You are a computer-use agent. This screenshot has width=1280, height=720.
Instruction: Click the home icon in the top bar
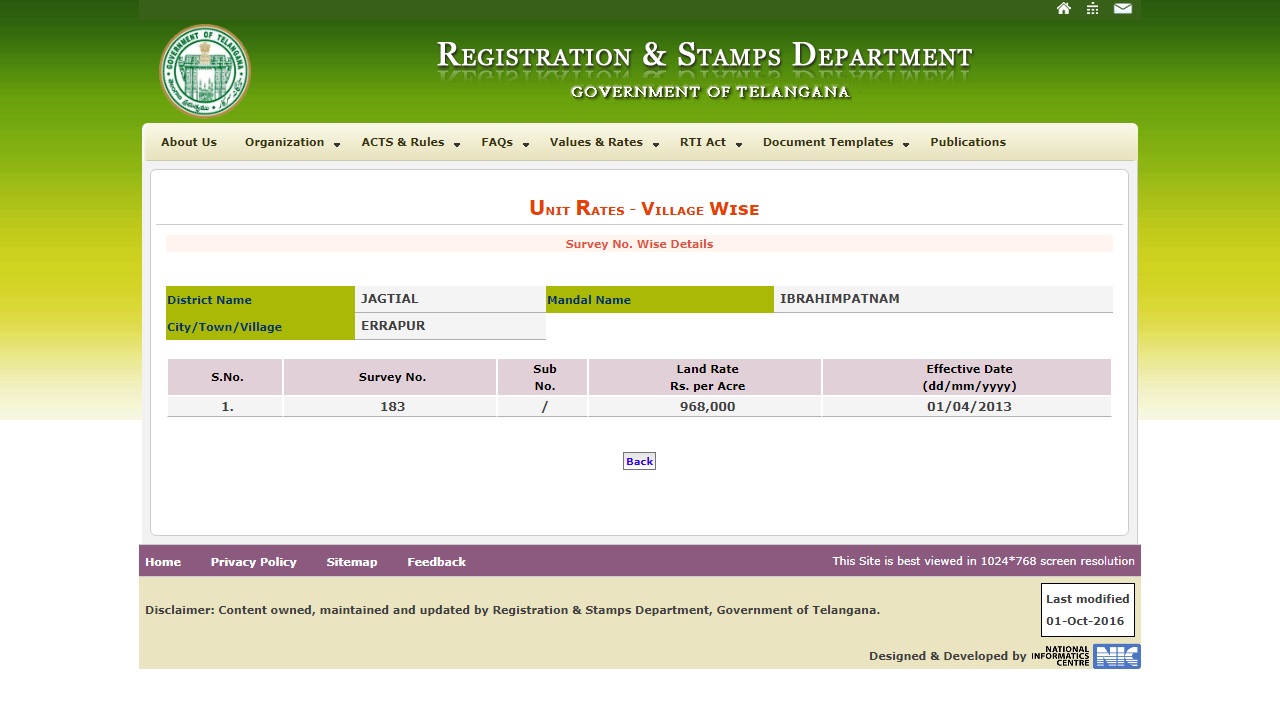pos(1063,9)
